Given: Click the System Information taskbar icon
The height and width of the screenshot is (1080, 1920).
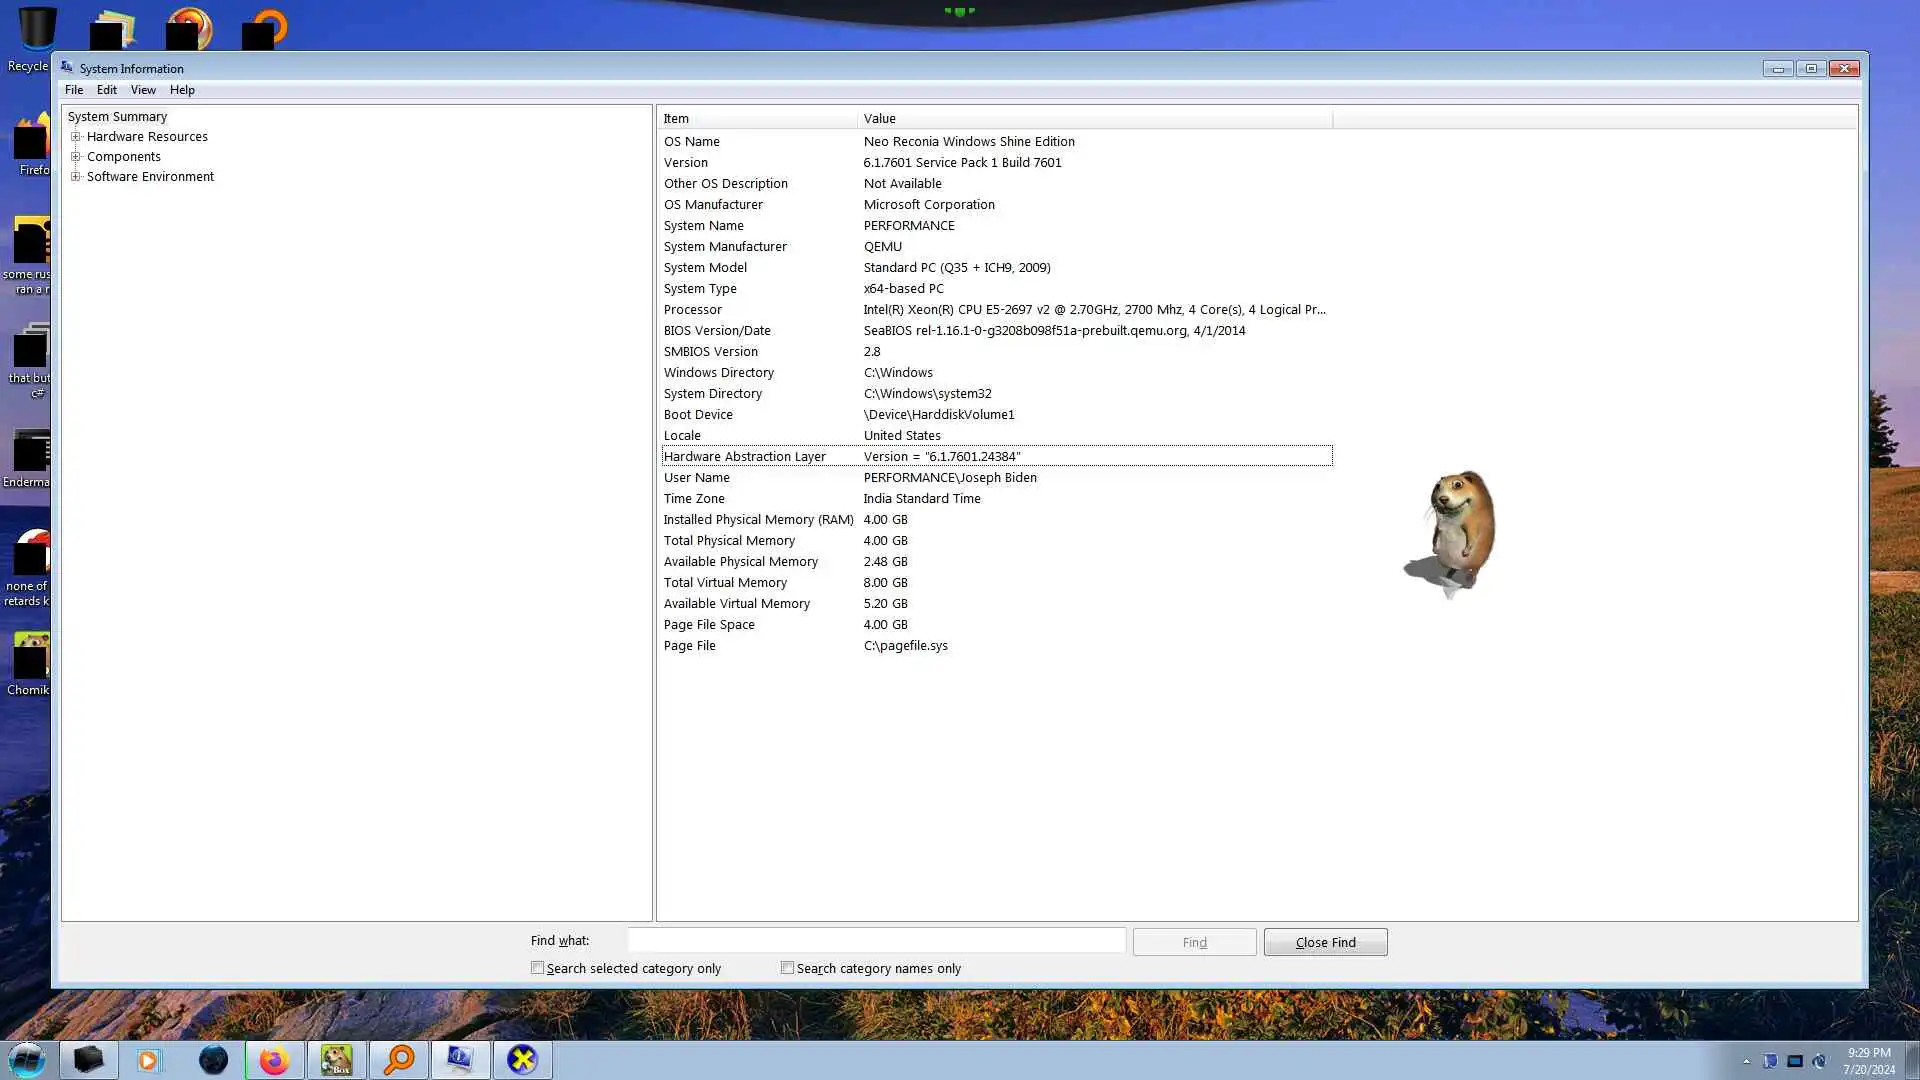Looking at the screenshot, I should [x=460, y=1060].
